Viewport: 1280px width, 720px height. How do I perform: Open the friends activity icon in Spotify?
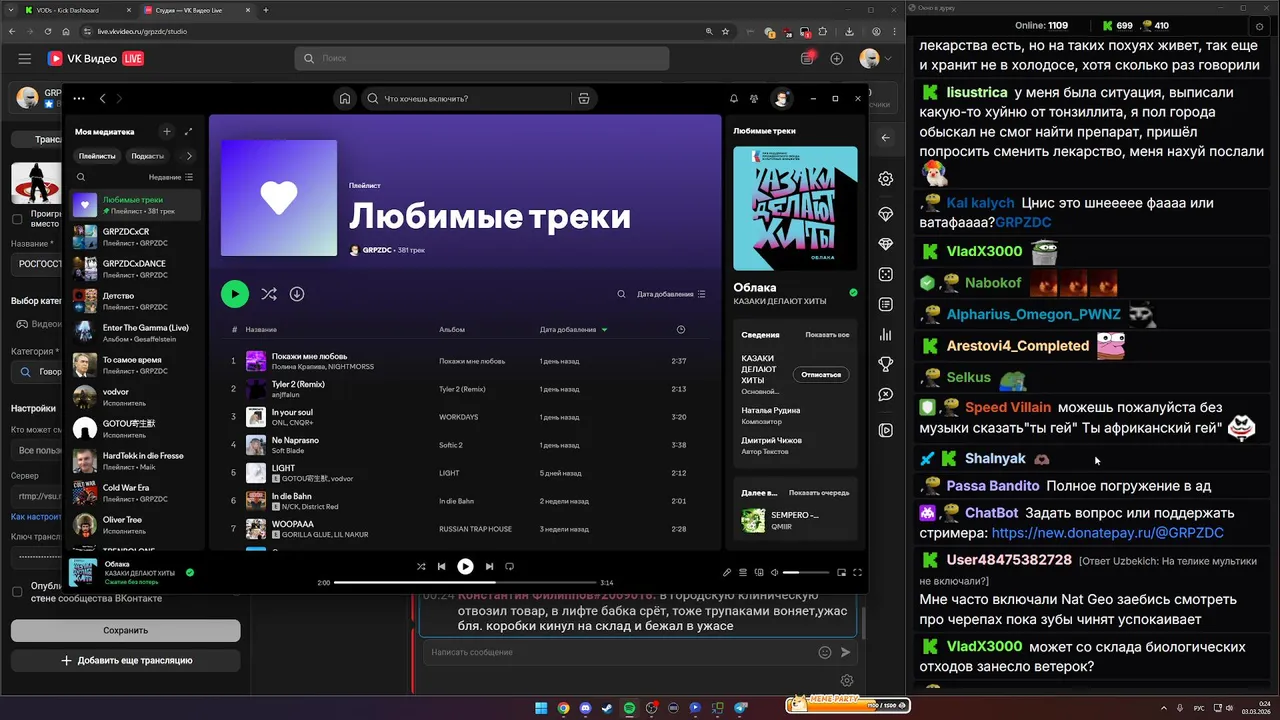click(x=754, y=99)
